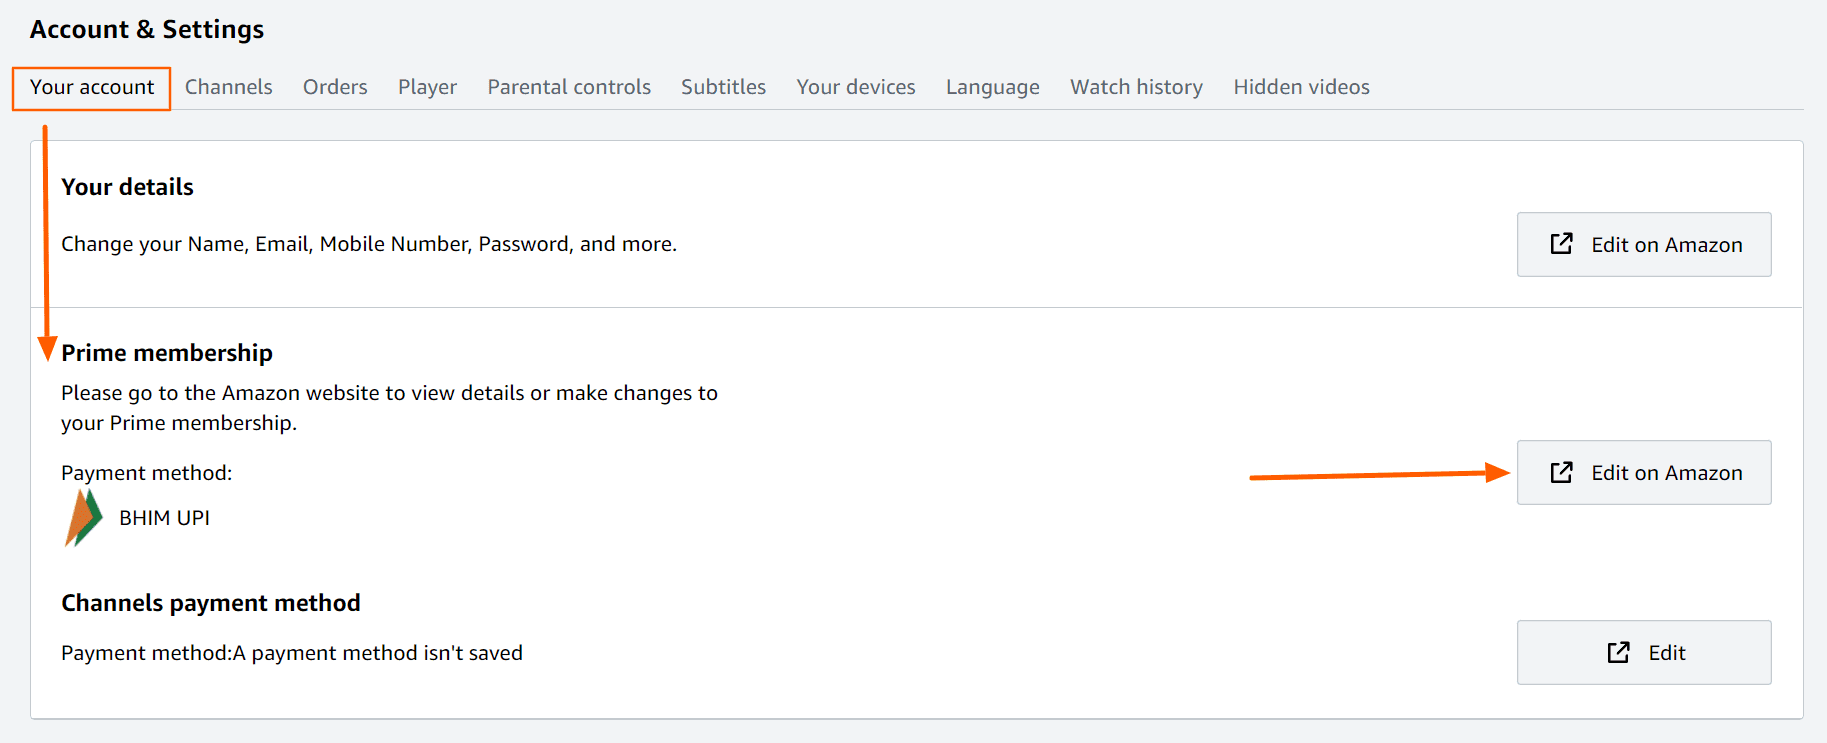Click Edit on Amazon for Prime membership
Viewport: 1827px width, 743px height.
point(1644,472)
